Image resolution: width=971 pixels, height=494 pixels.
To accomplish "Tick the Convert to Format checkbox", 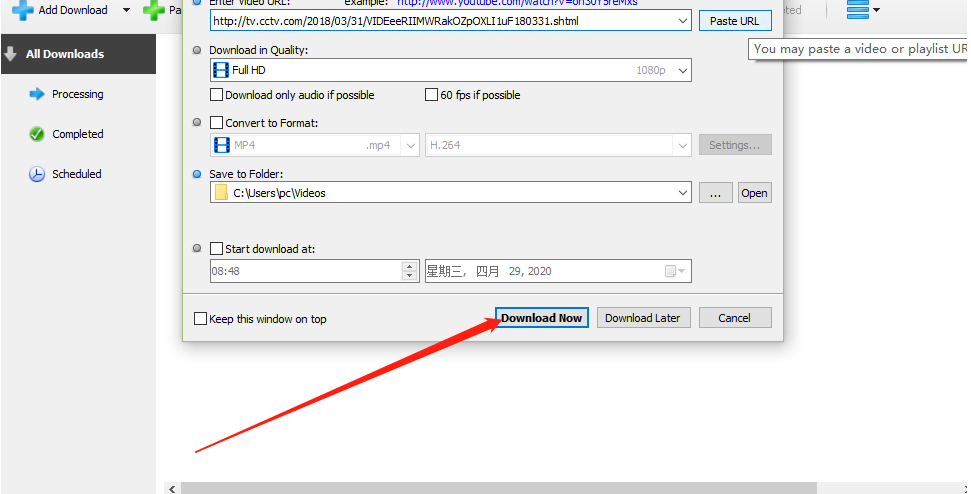I will [217, 123].
